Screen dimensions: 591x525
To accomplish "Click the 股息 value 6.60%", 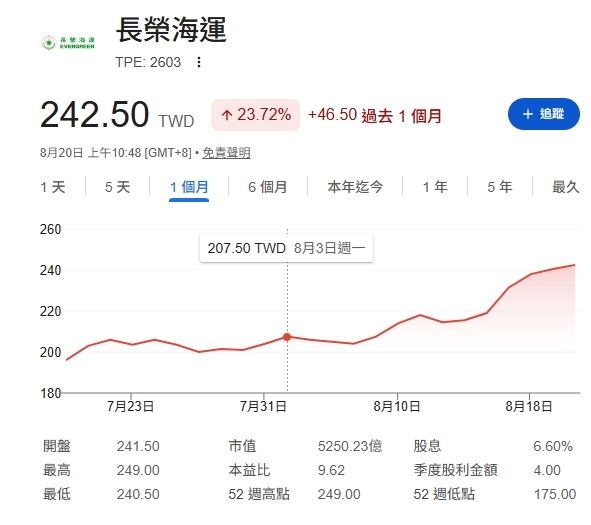I will [x=553, y=446].
